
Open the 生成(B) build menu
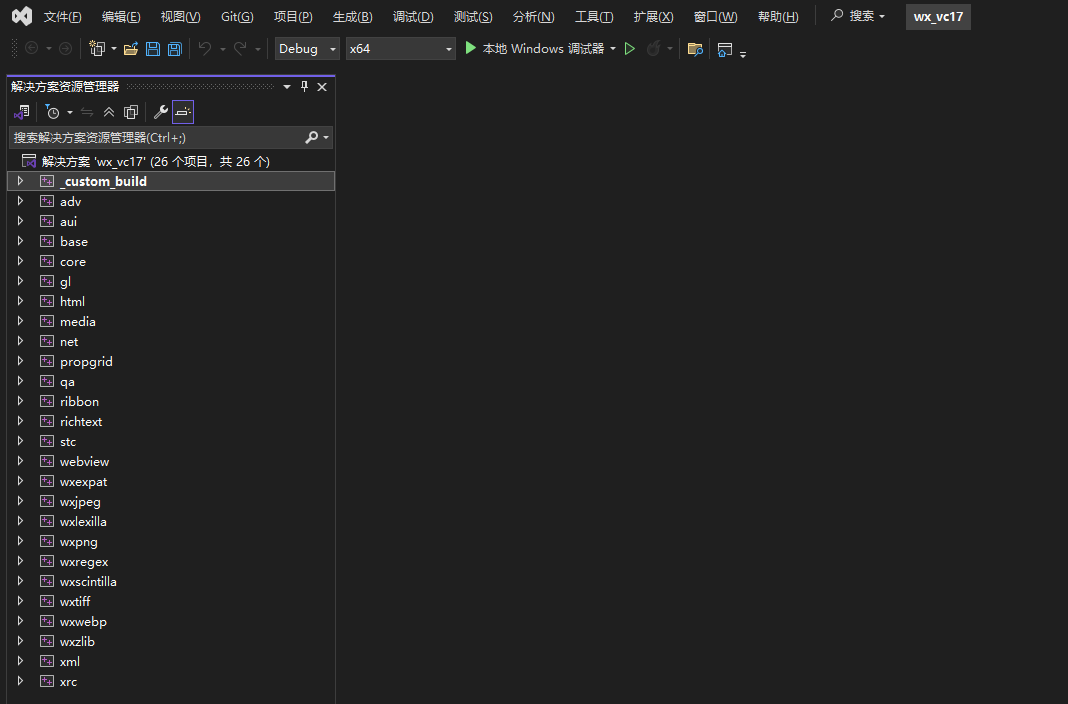(x=353, y=16)
